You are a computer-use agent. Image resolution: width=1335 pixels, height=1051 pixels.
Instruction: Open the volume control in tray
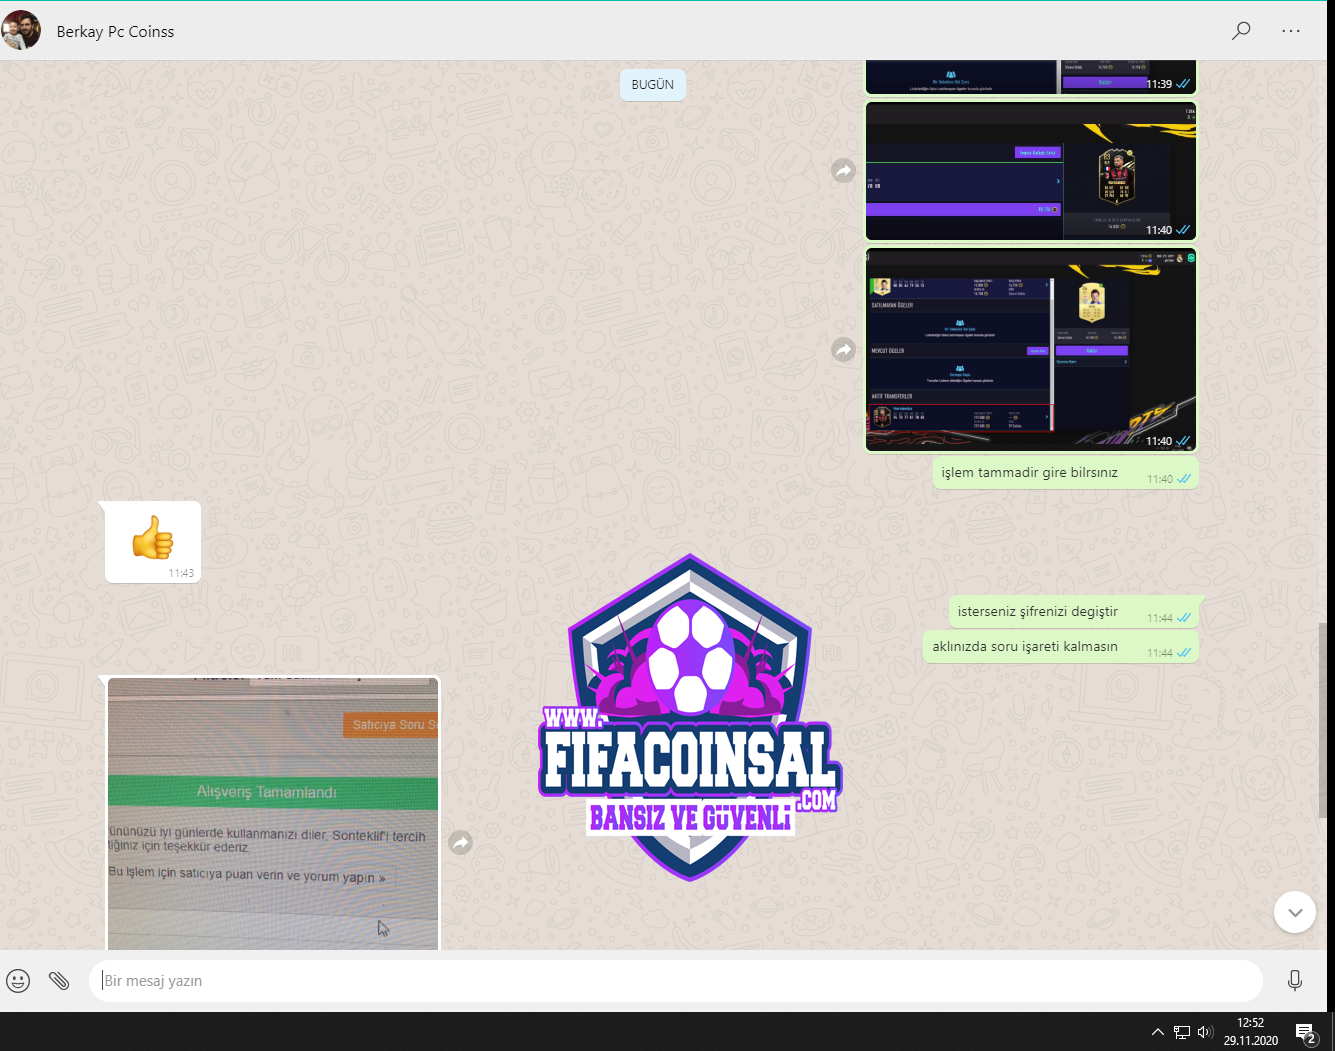tap(1205, 1032)
